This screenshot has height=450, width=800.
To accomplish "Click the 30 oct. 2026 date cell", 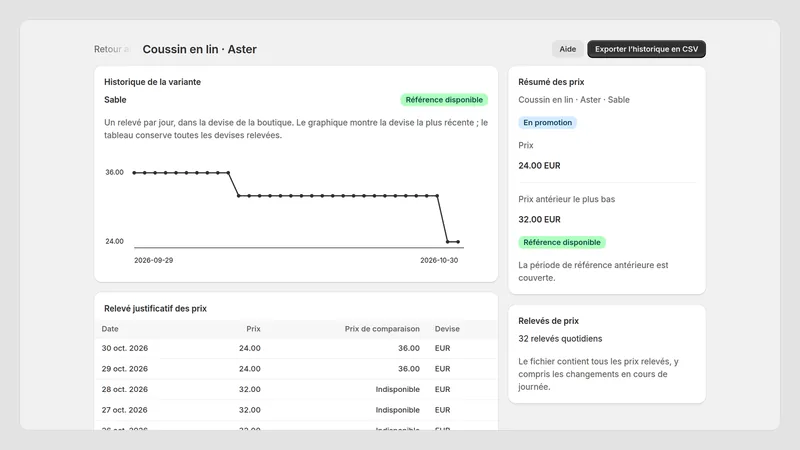I will (124, 348).
